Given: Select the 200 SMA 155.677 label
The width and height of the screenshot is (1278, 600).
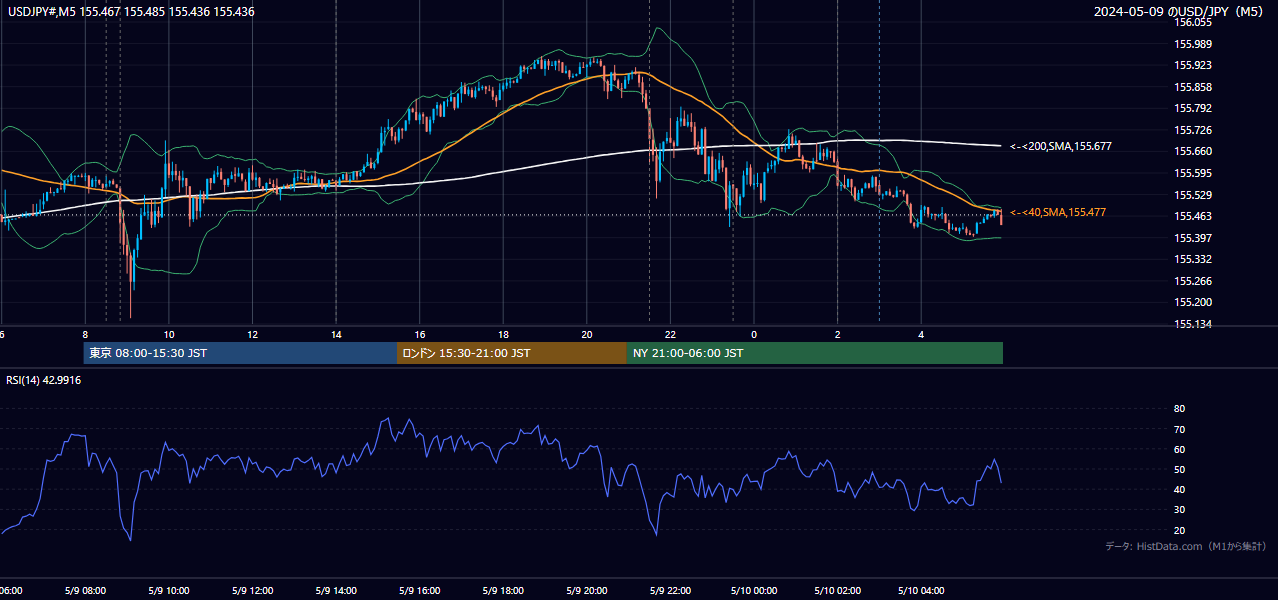Looking at the screenshot, I should [x=1061, y=146].
